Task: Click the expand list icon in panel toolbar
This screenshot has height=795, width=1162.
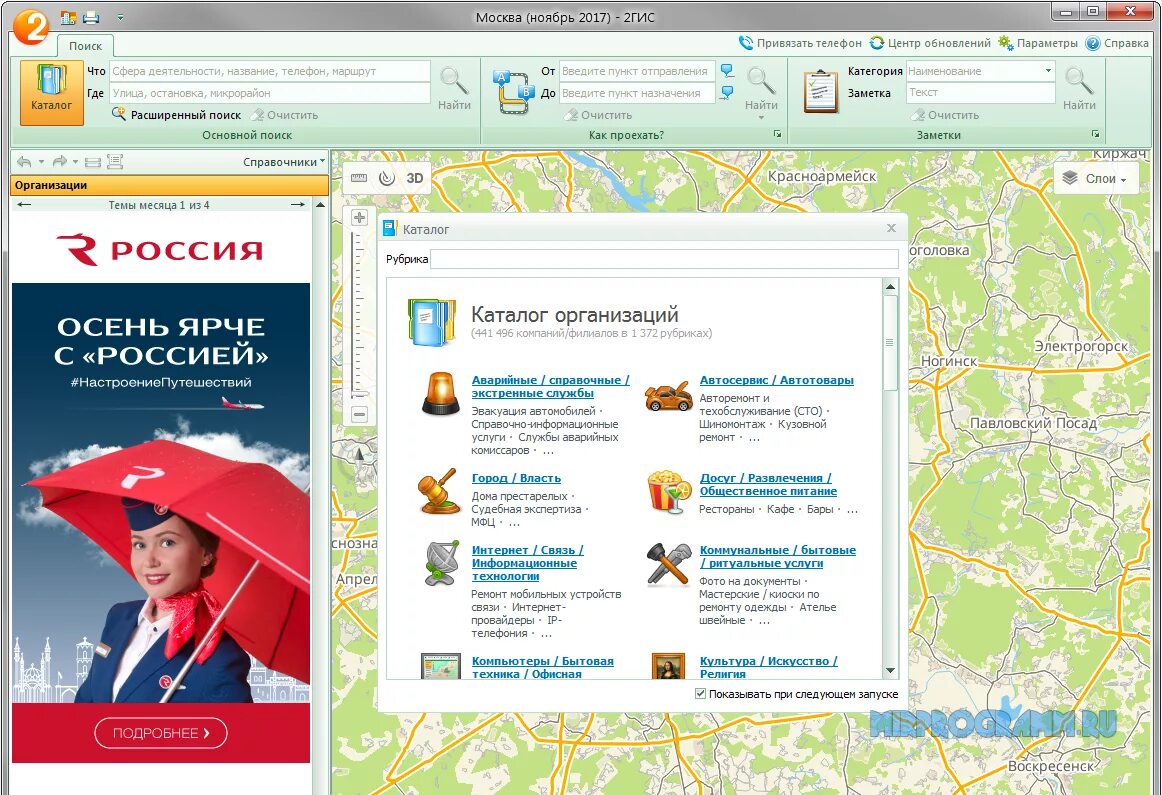Action: (x=115, y=162)
